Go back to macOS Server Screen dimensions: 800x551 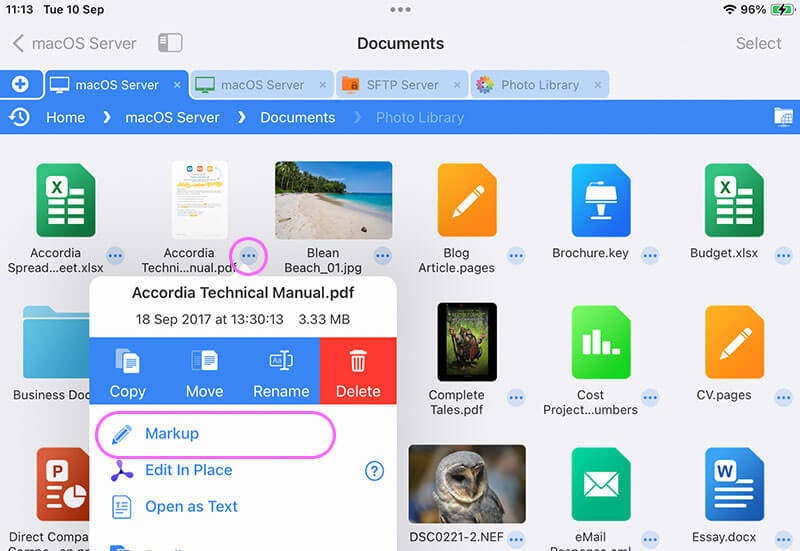[x=74, y=43]
